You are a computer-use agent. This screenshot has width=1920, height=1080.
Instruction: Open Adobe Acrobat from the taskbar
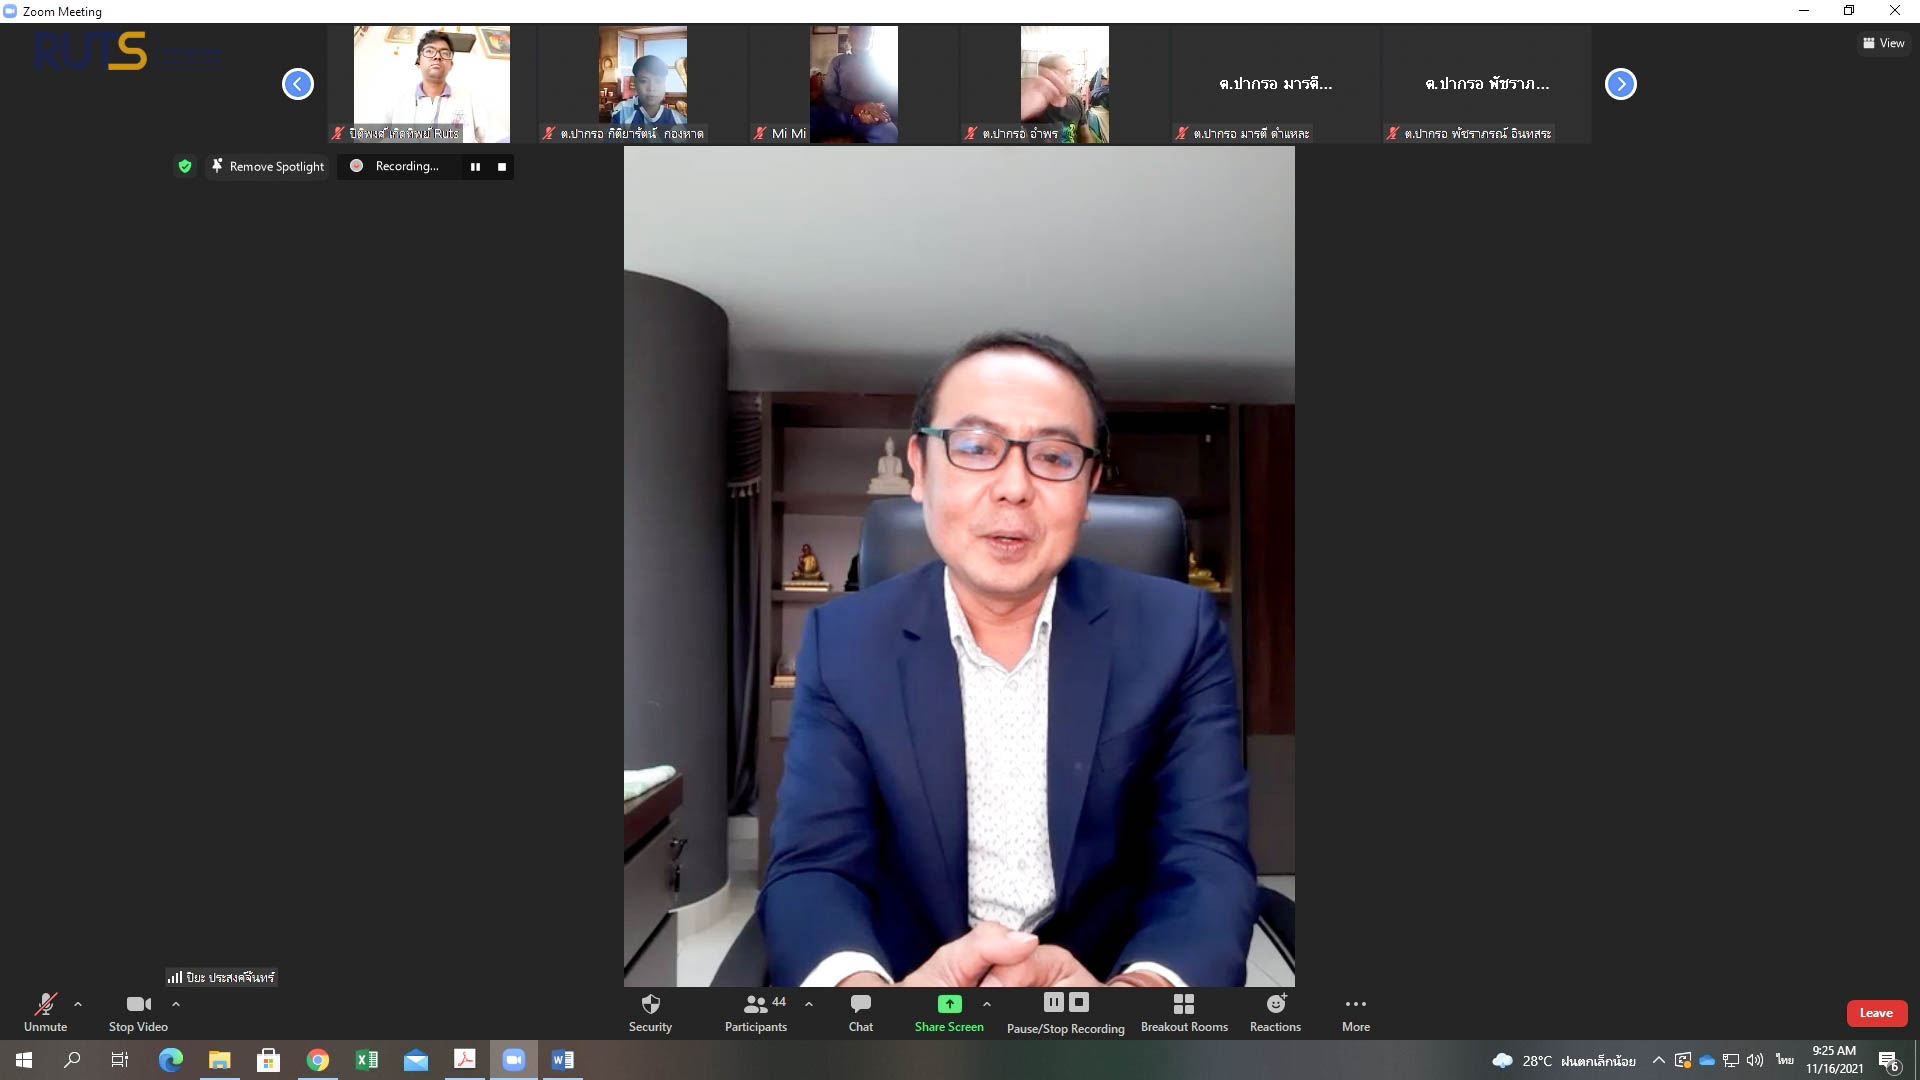(465, 1060)
